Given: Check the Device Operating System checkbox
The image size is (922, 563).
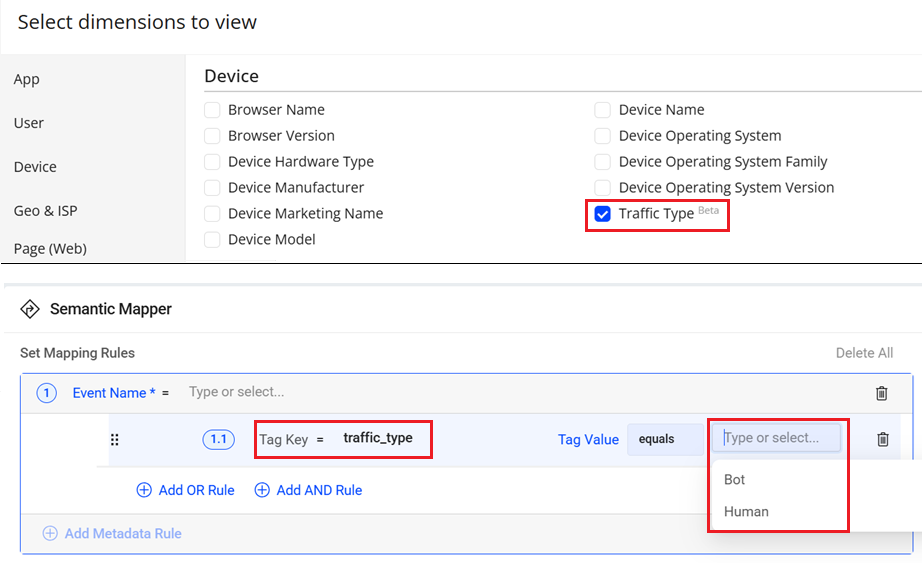Looking at the screenshot, I should click(603, 136).
